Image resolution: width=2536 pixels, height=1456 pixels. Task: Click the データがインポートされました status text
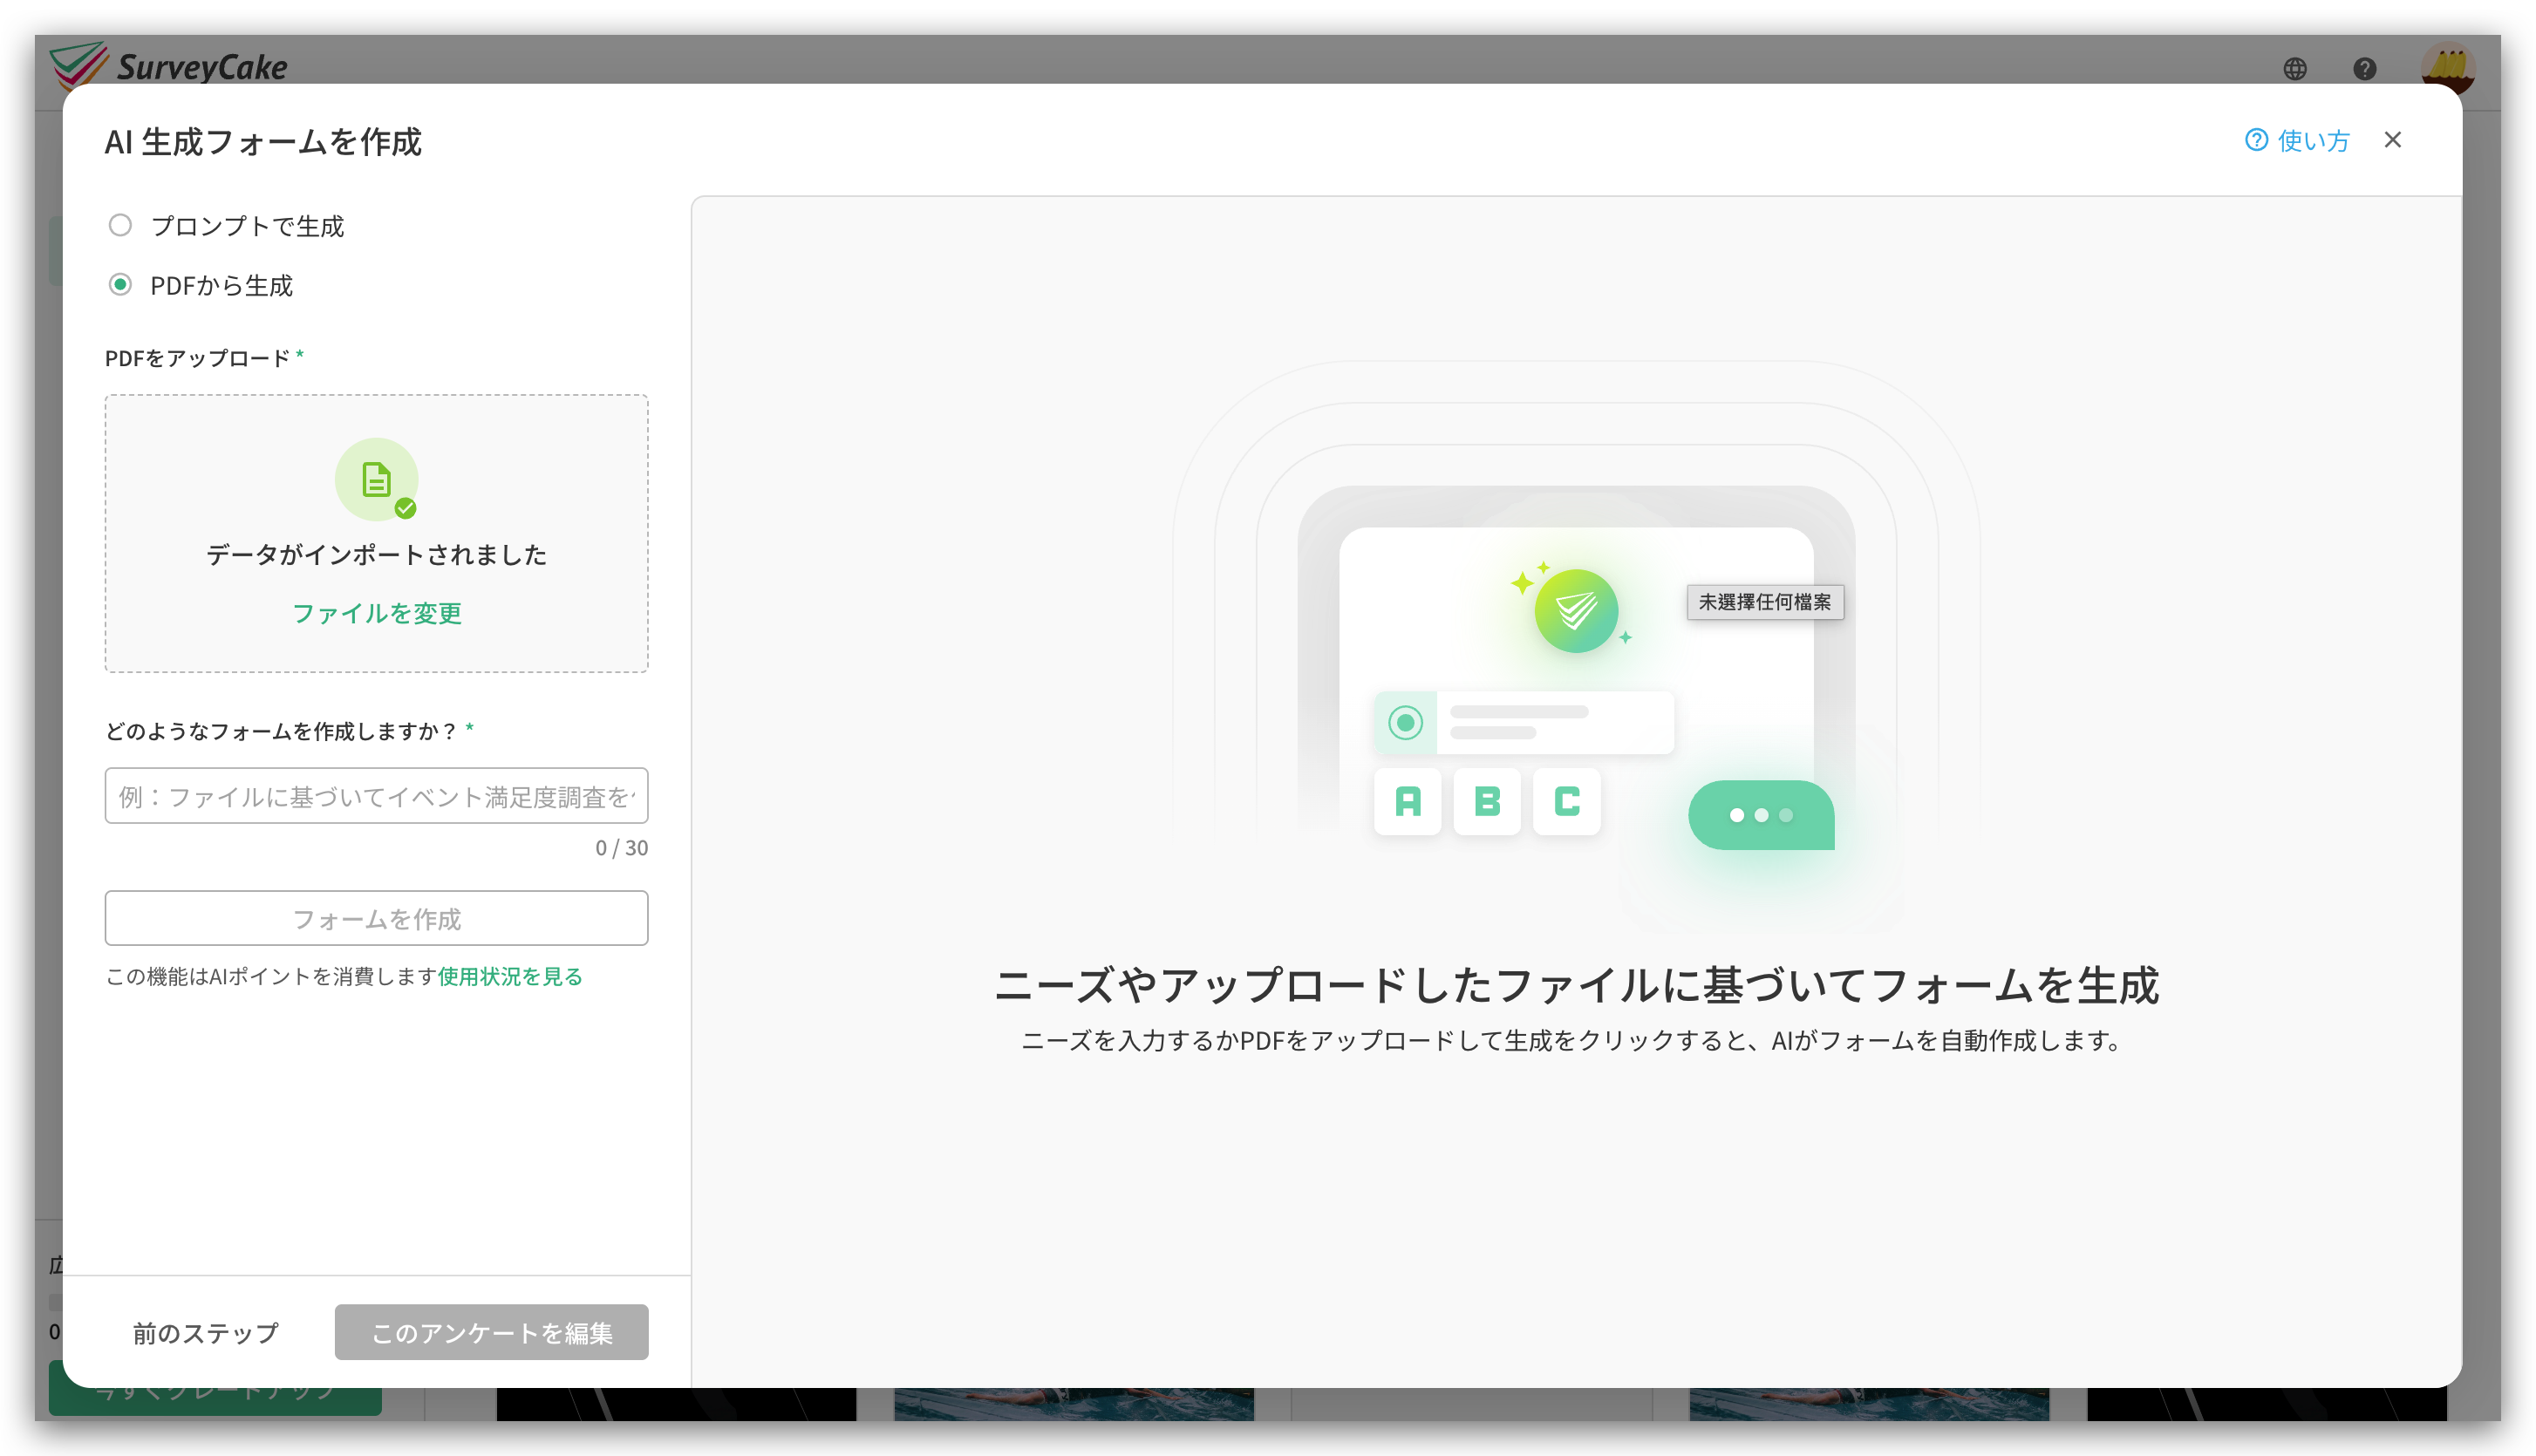pos(376,554)
